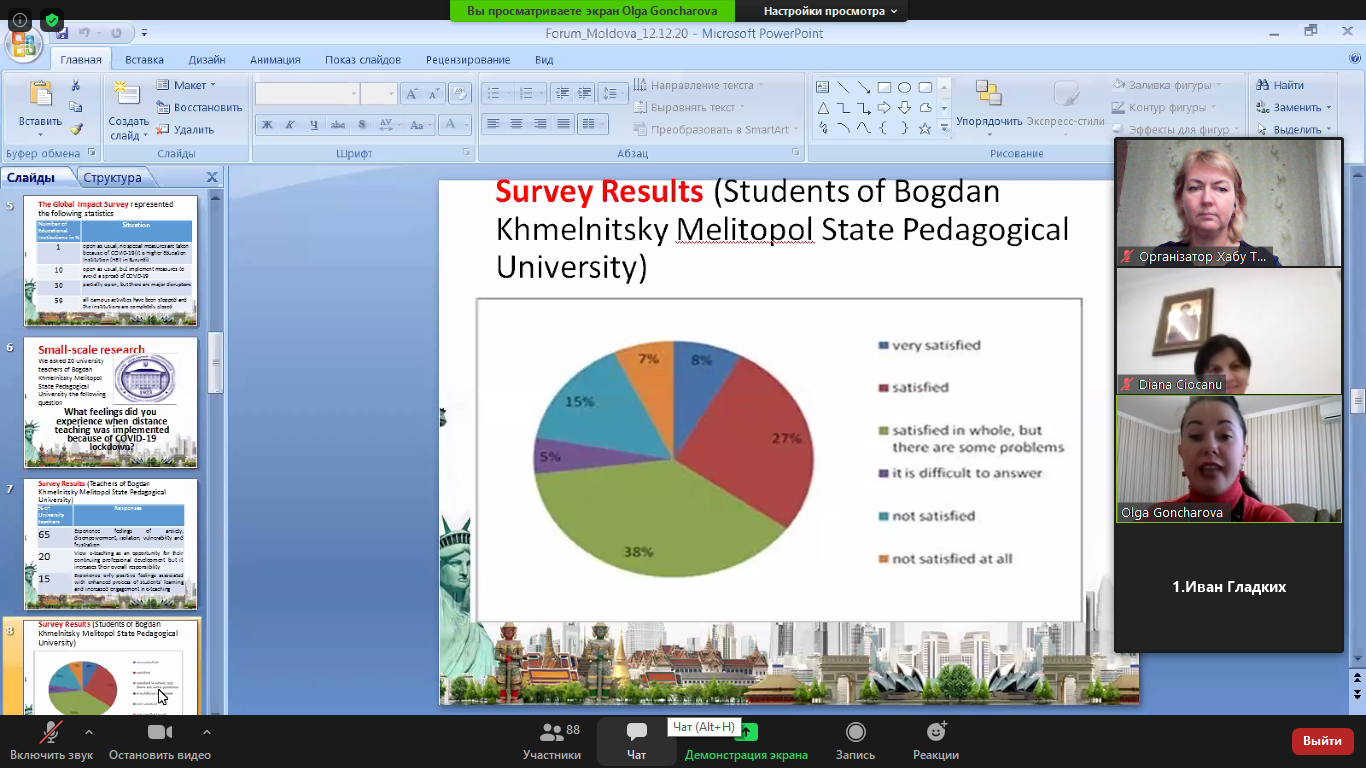Viewport: 1366px width, 768px height.
Task: Expand the Настройки просмотра dropdown
Action: tap(830, 11)
